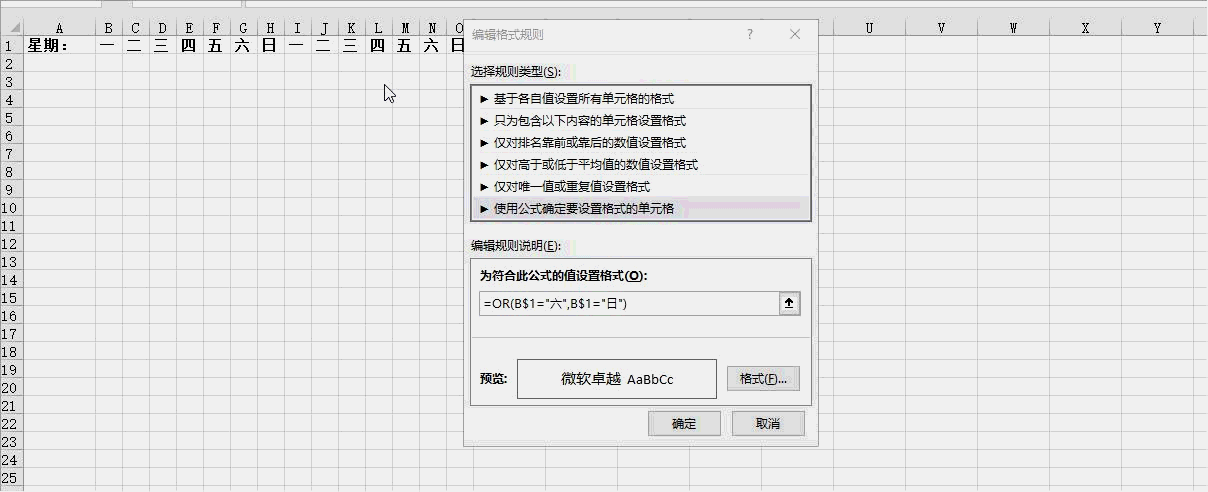Select rule type 仅对排名靠前或靠后的数值设置格式
Viewport: 1208px width, 492px height.
click(640, 143)
